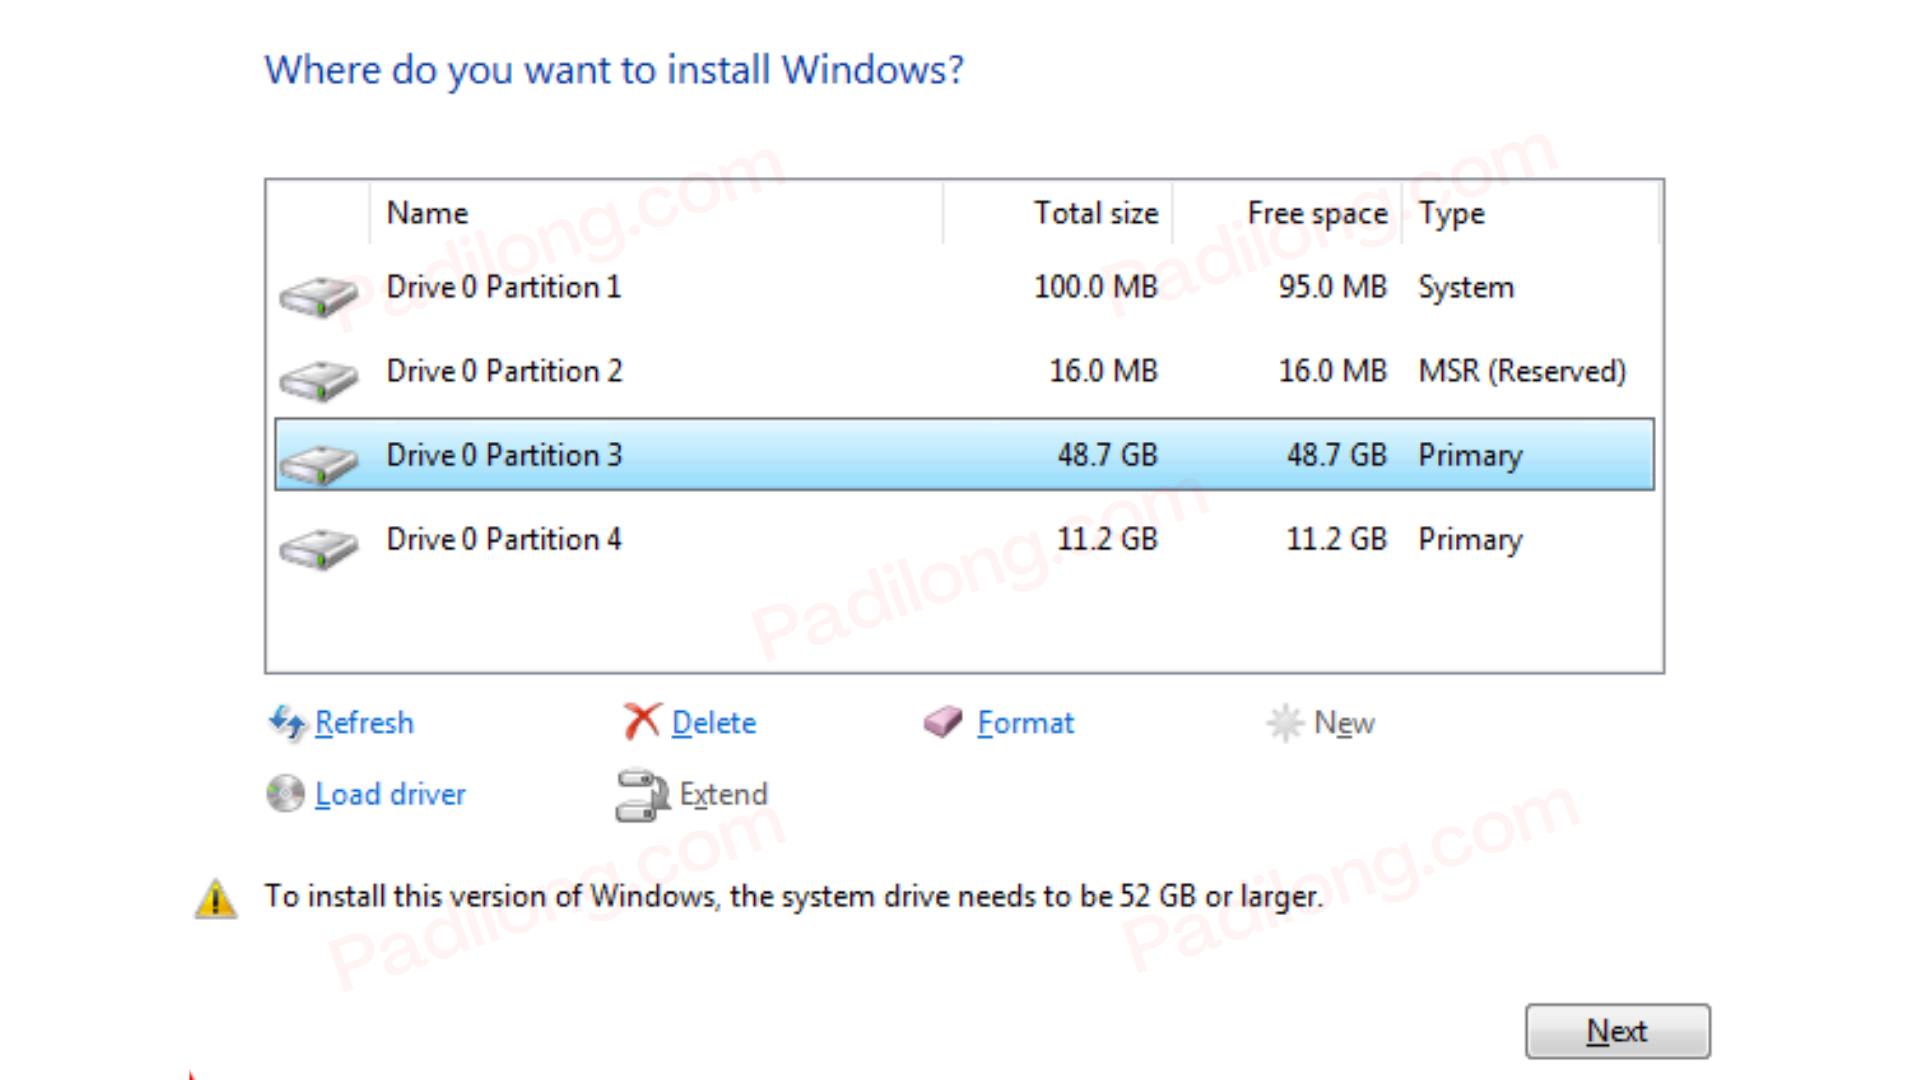This screenshot has width=1920, height=1080.
Task: Open the Delete link
Action: click(714, 722)
